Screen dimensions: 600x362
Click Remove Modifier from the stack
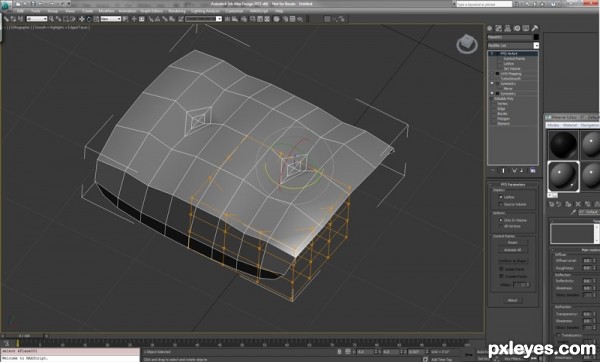522,171
